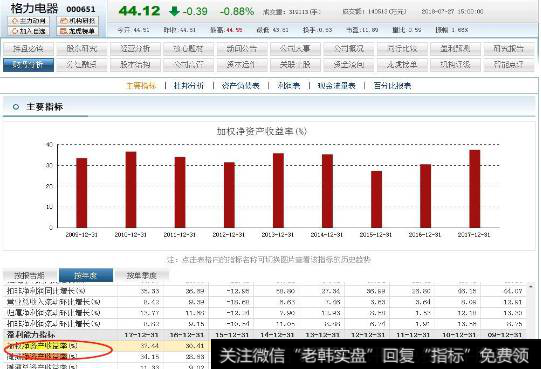This screenshot has width=541, height=369.
Task: Click the 营业总收入滚动环比增长(%) row label
Action: pyautogui.click(x=53, y=302)
